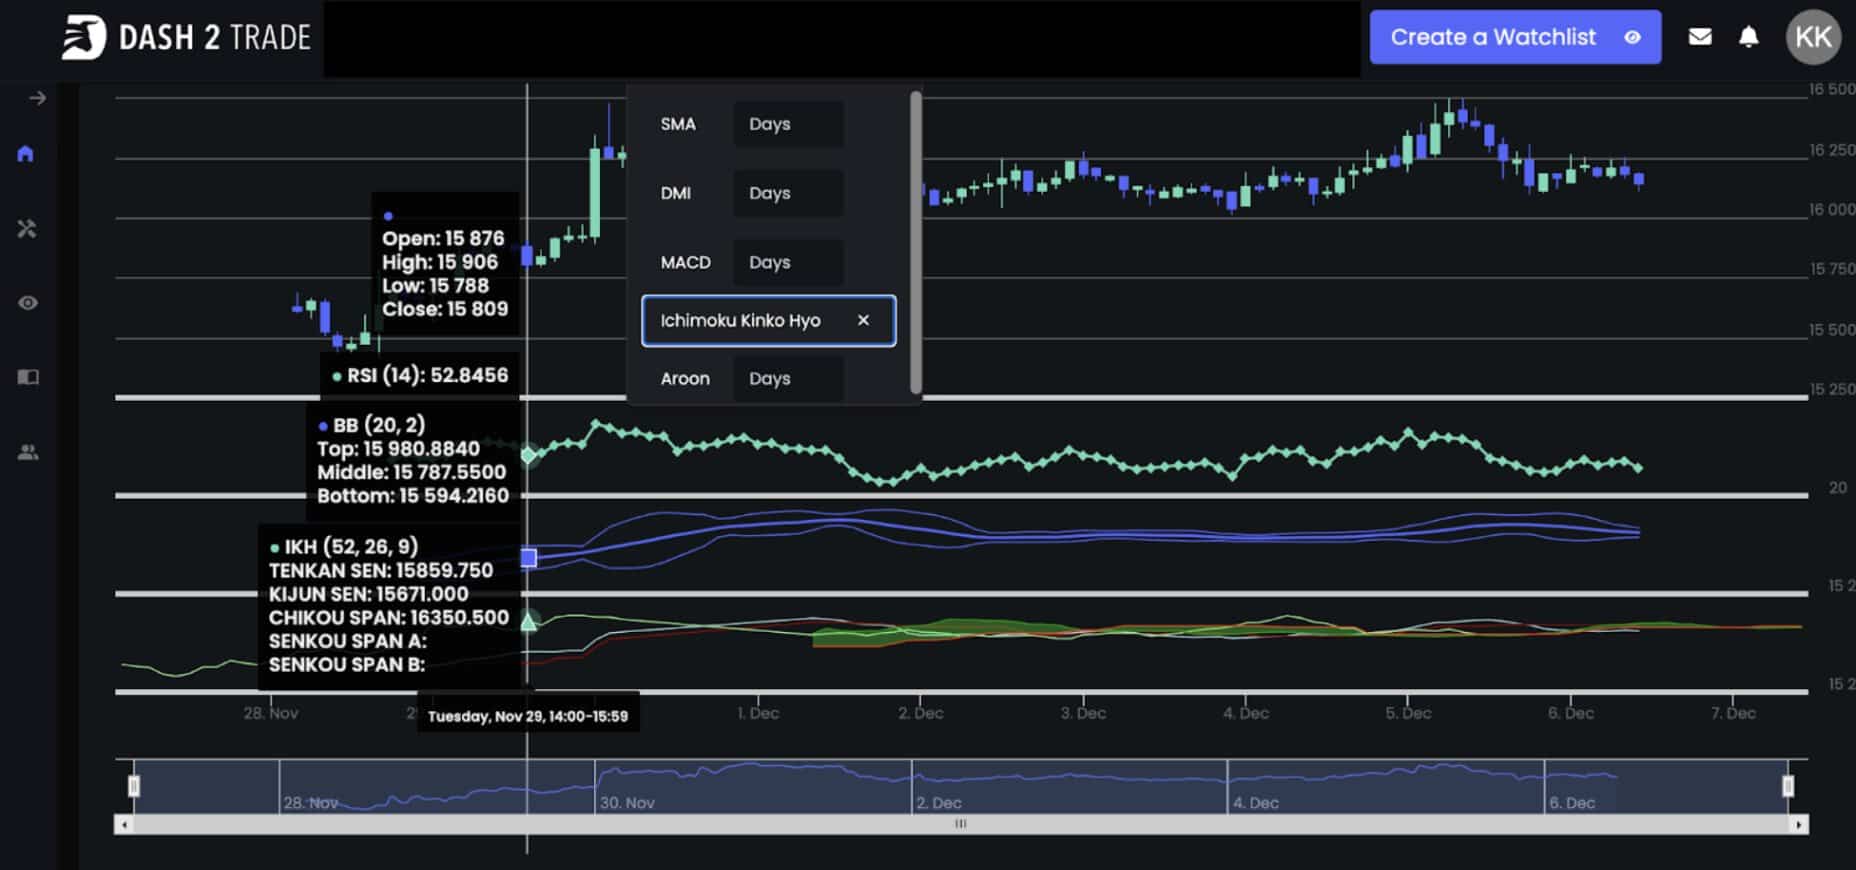Remove Ichimoku Kinko Hyo with the X

pos(863,320)
